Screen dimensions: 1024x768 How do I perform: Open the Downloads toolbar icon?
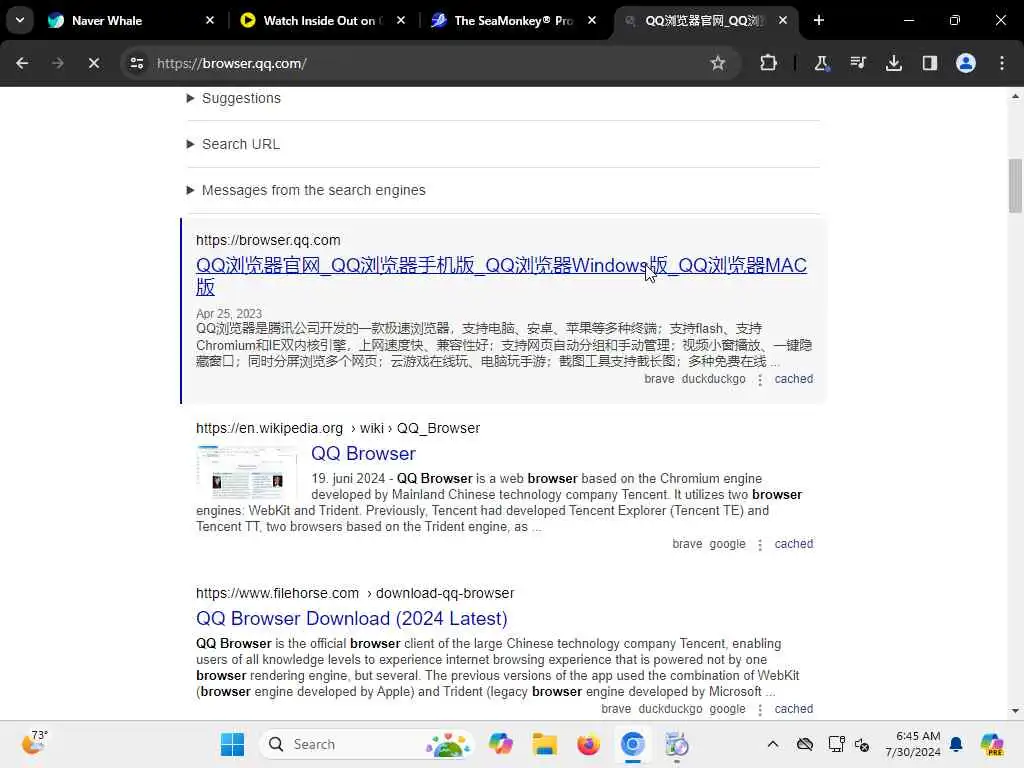point(893,63)
